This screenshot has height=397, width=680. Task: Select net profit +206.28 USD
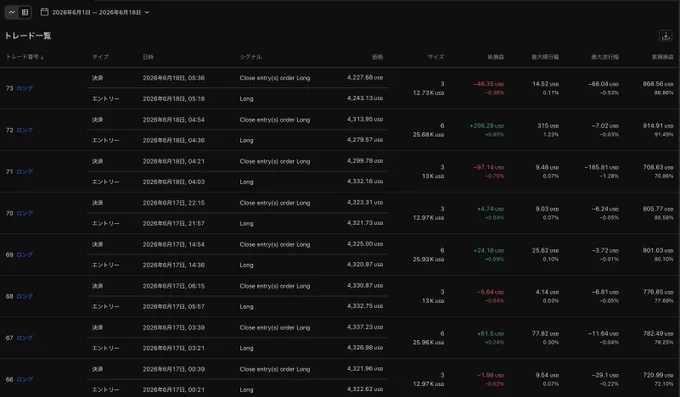487,125
